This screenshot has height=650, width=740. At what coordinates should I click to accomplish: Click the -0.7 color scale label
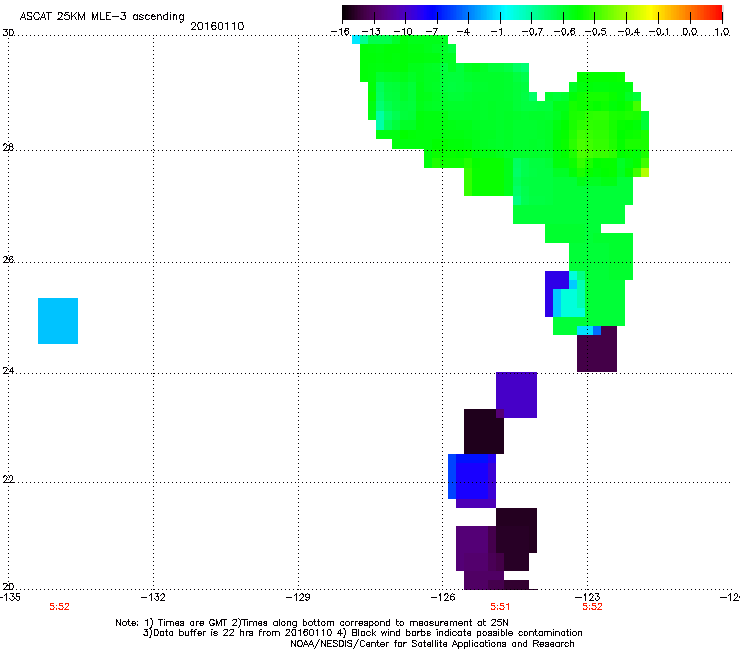coord(532,32)
